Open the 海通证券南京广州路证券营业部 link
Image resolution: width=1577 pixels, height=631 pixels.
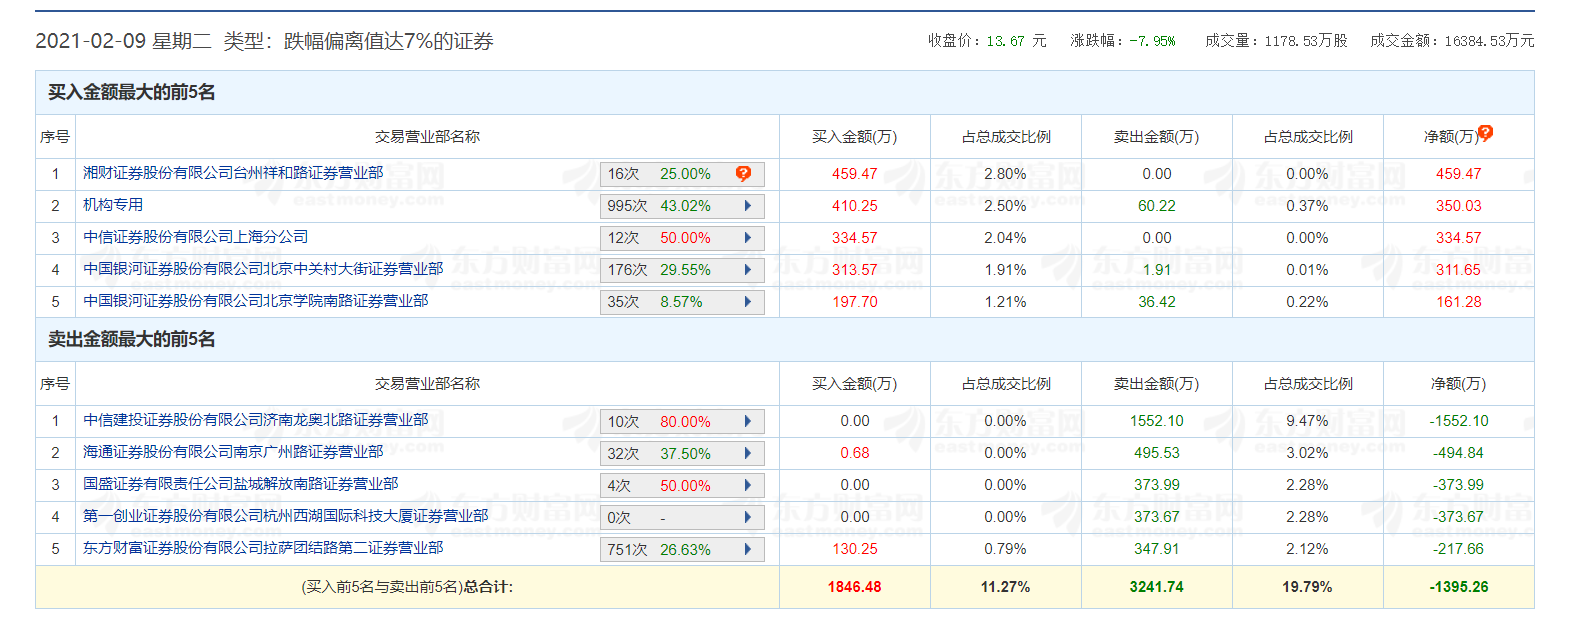tap(233, 452)
